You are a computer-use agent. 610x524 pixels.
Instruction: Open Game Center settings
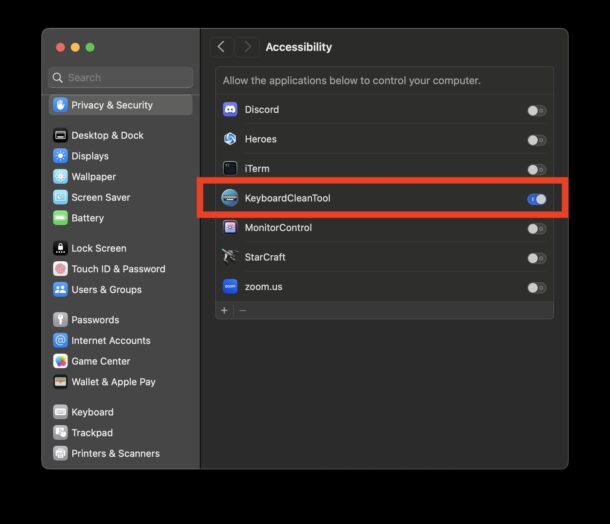100,361
